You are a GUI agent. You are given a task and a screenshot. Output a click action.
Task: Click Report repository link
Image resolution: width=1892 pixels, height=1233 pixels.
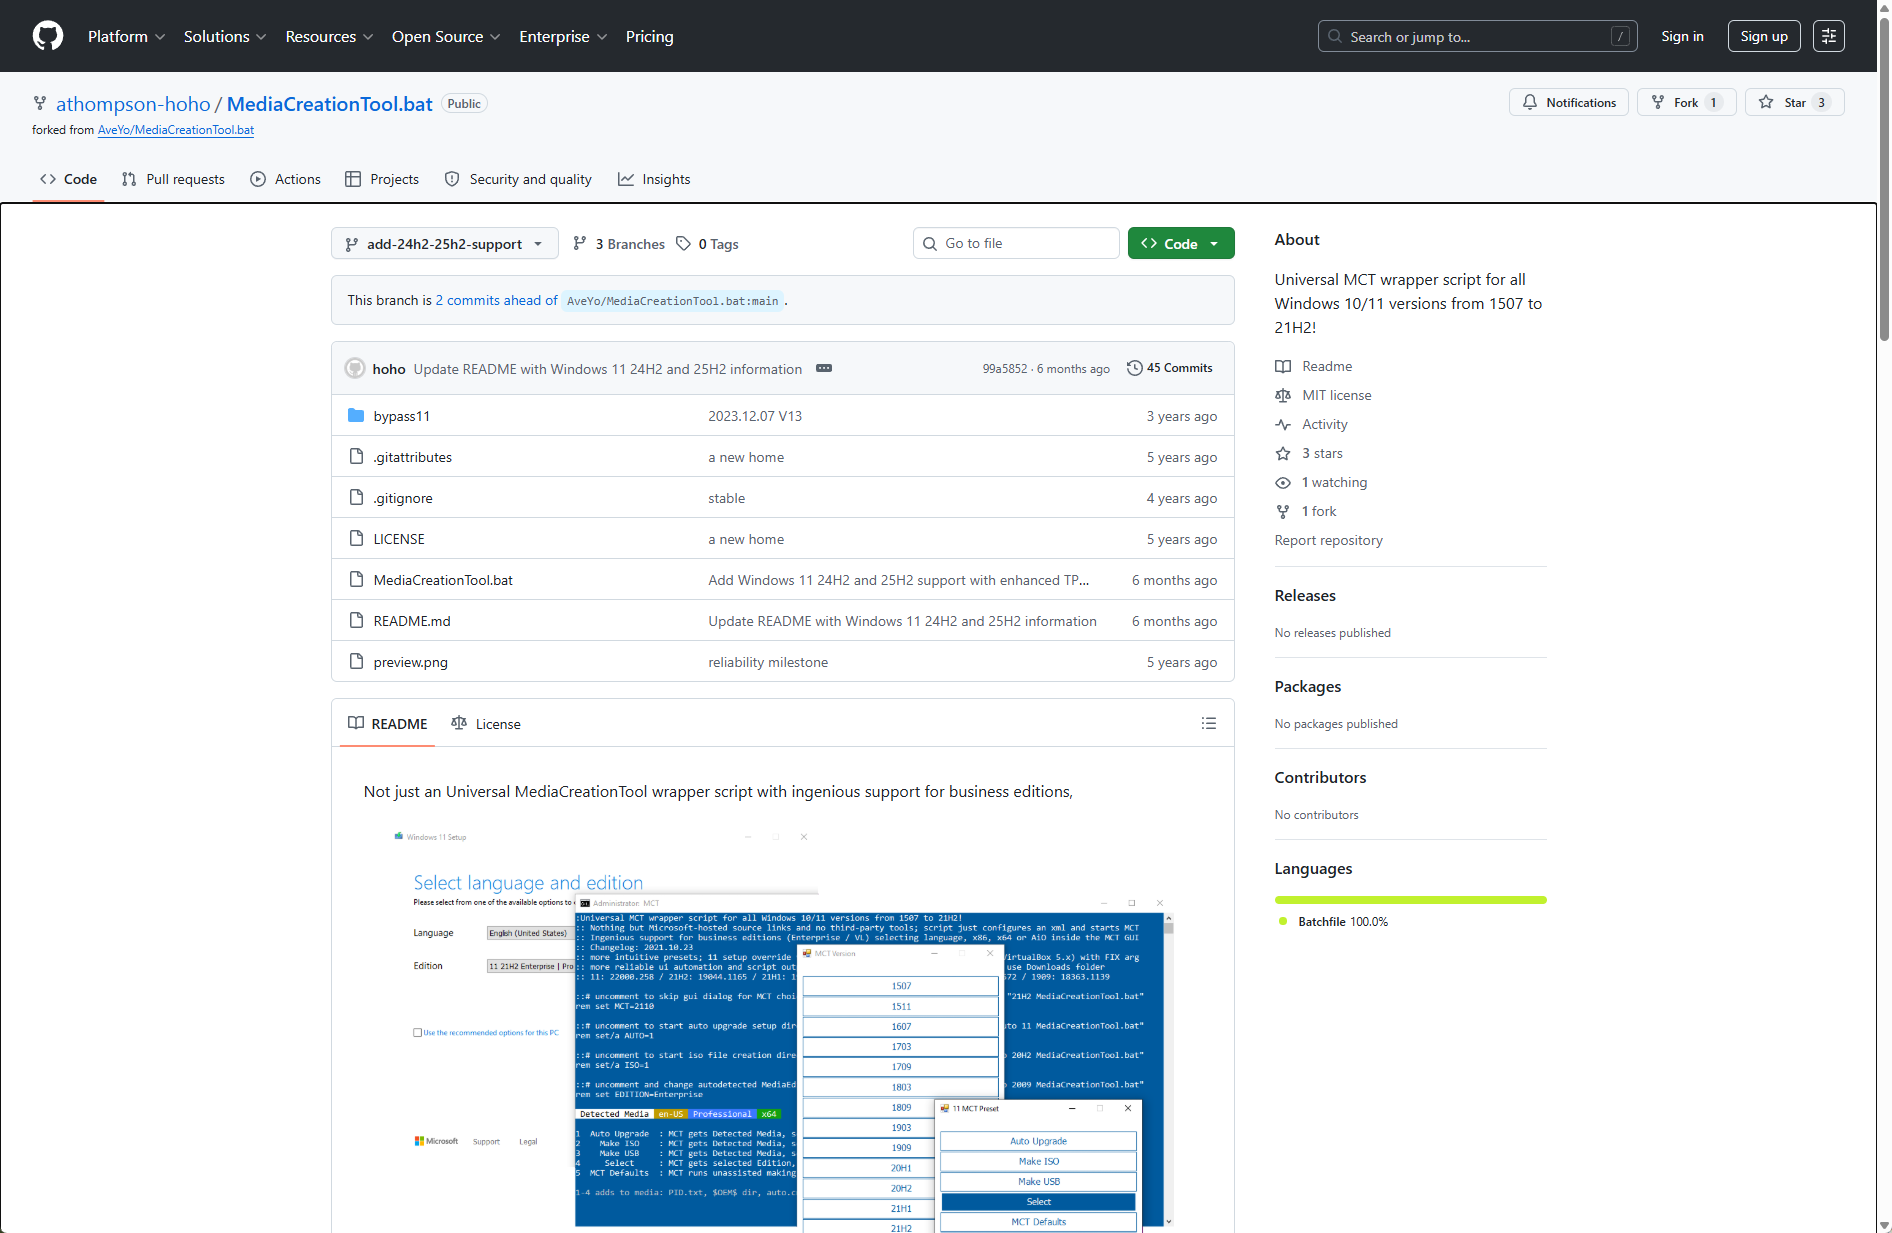click(1328, 540)
